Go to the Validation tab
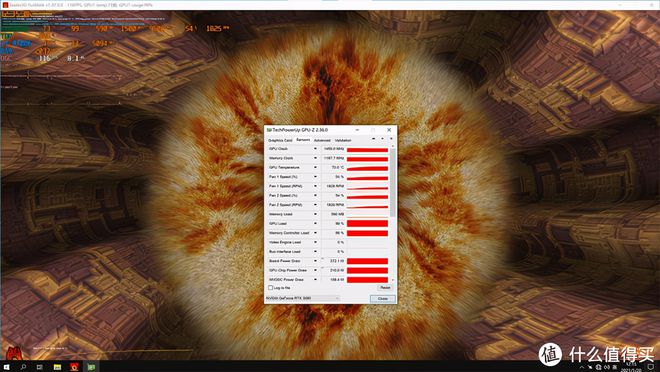This screenshot has height=372, width=660. [x=343, y=140]
